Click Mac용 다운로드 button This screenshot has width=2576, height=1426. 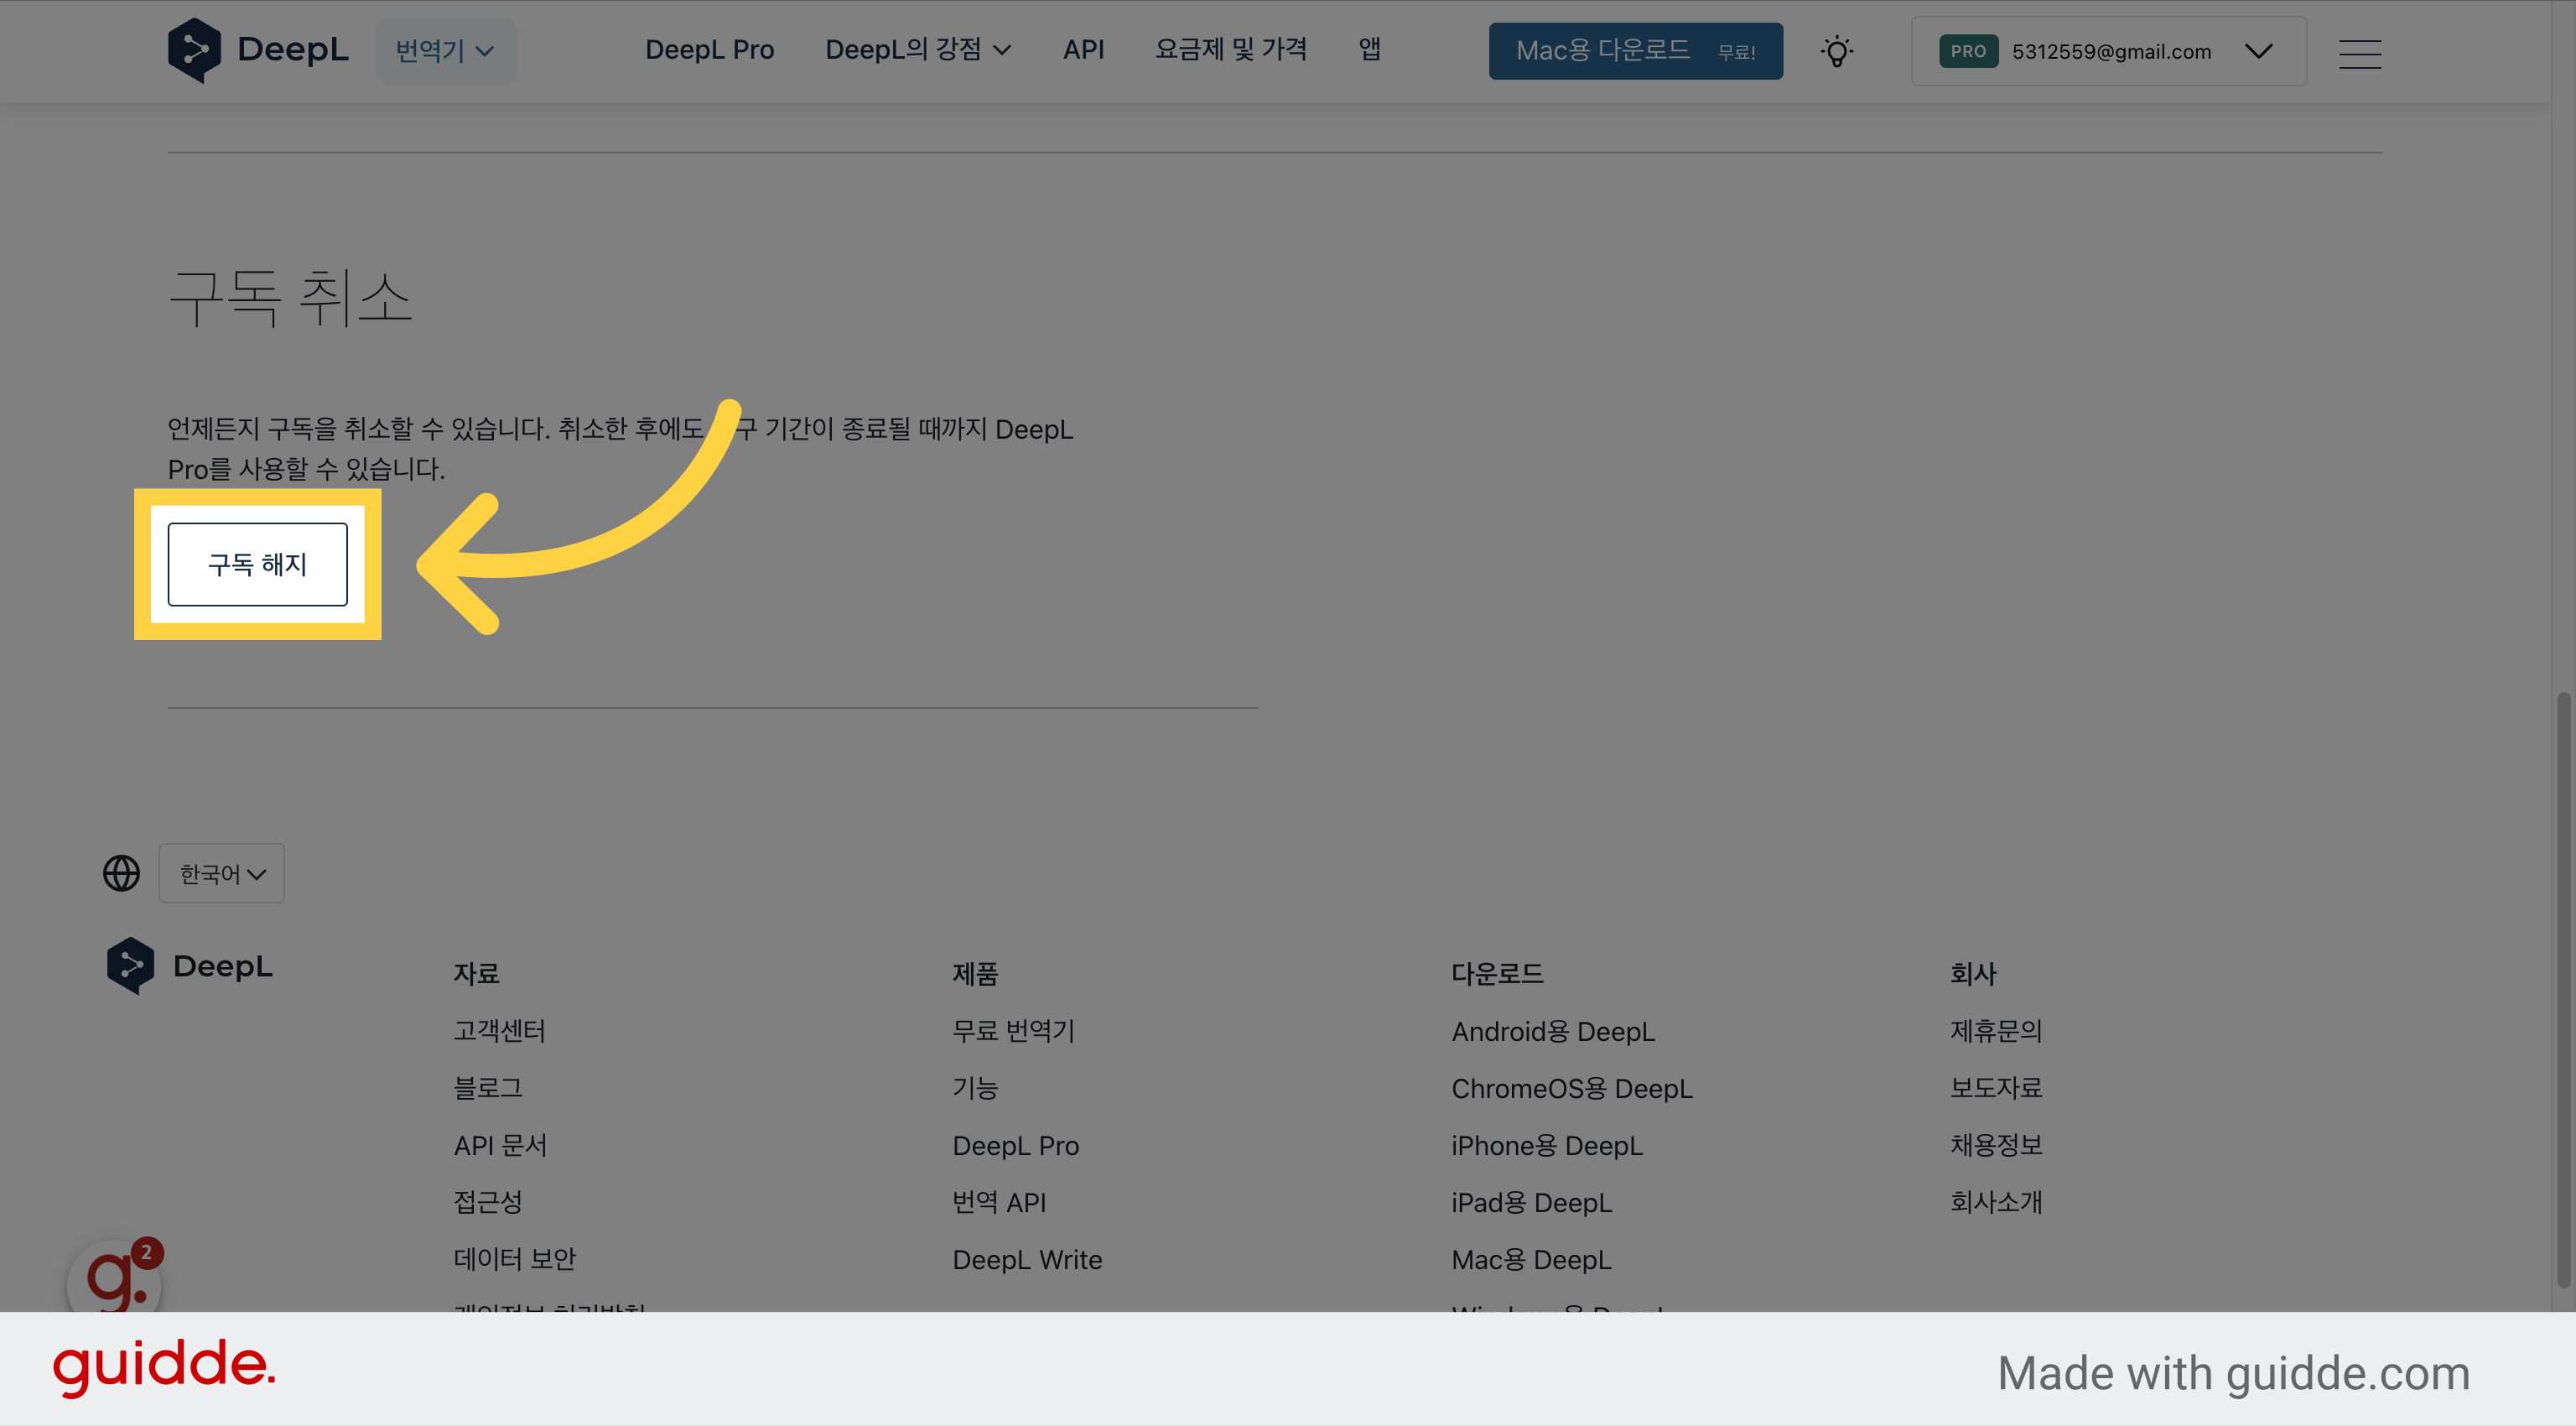click(1635, 51)
